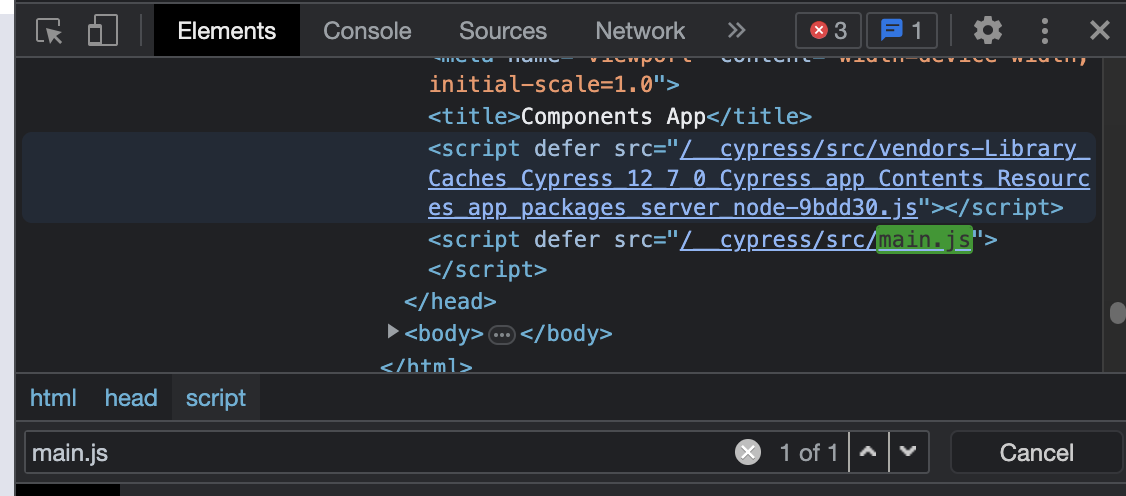Switch to the Network tab

pyautogui.click(x=640, y=30)
